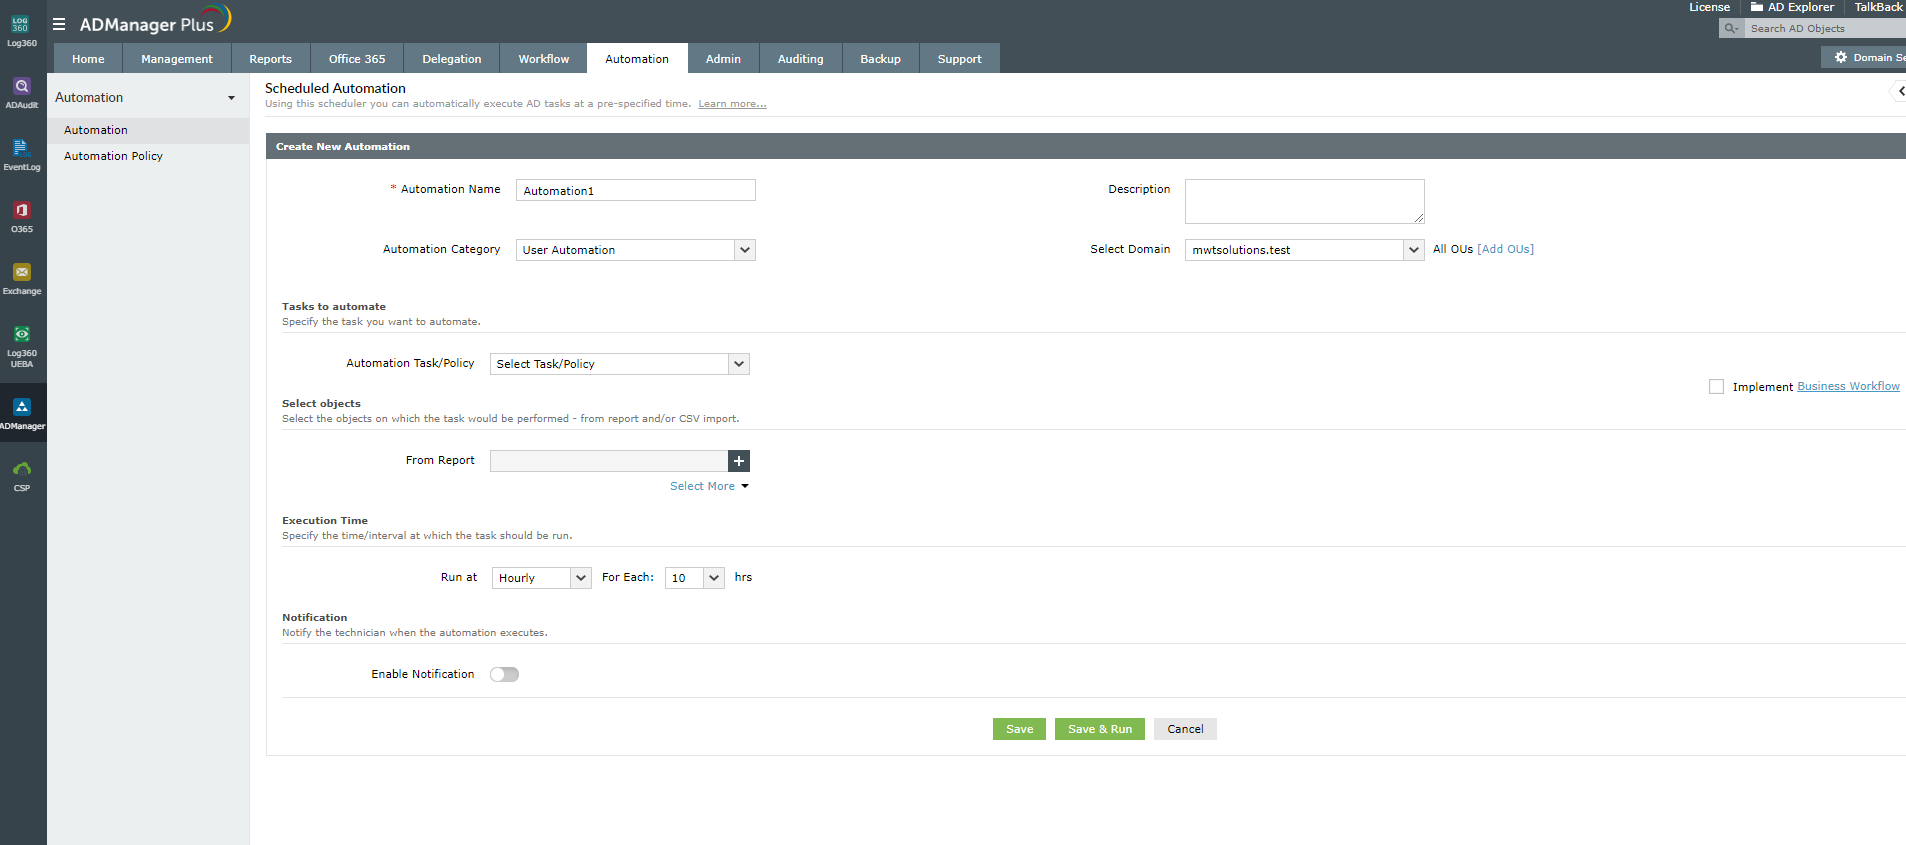Click the Save & Run button
This screenshot has height=845, width=1906.
point(1099,729)
